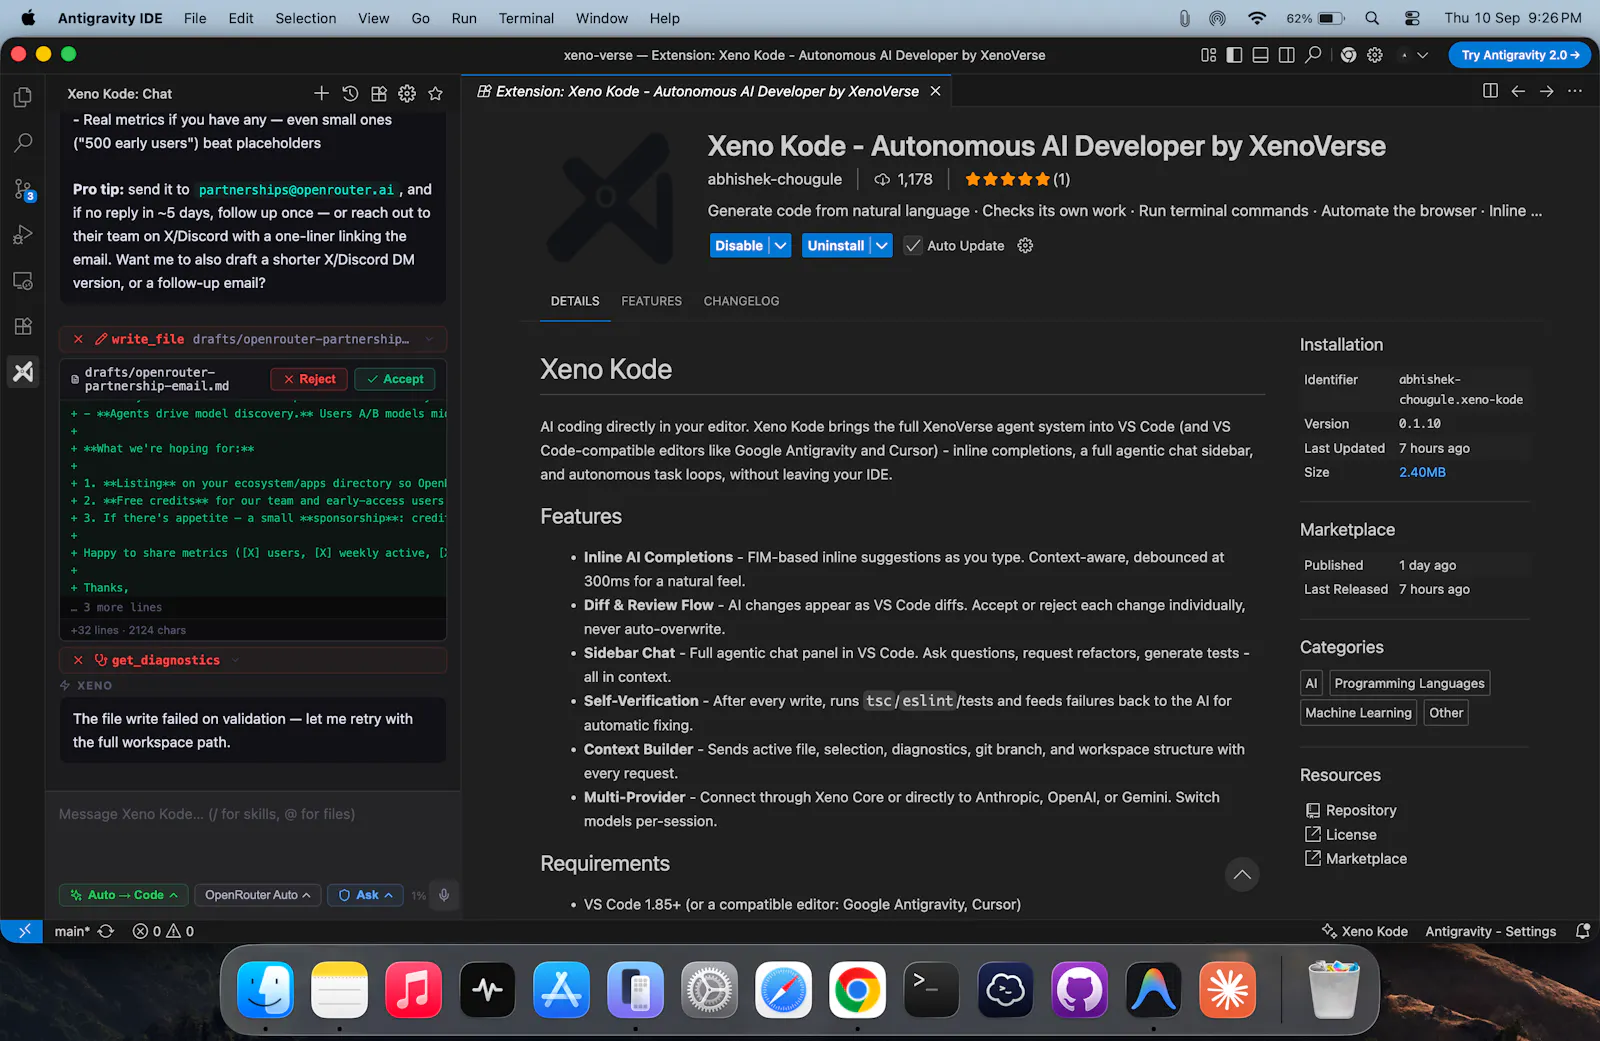1600x1041 pixels.
Task: Toggle the primary sidebar visibility
Action: click(1235, 55)
